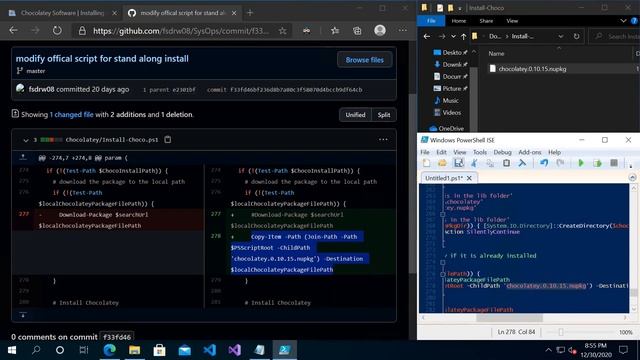
Task: Open File Explorer address history dropdown
Action: pos(561,36)
